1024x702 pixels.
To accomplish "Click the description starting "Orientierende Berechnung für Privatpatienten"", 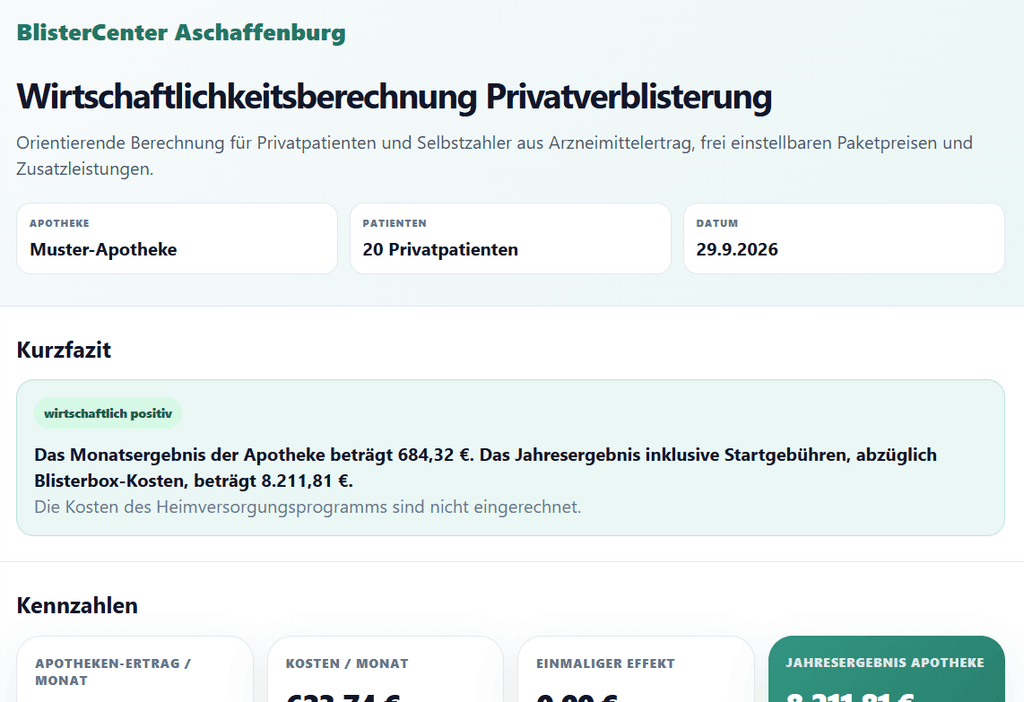I will point(494,155).
